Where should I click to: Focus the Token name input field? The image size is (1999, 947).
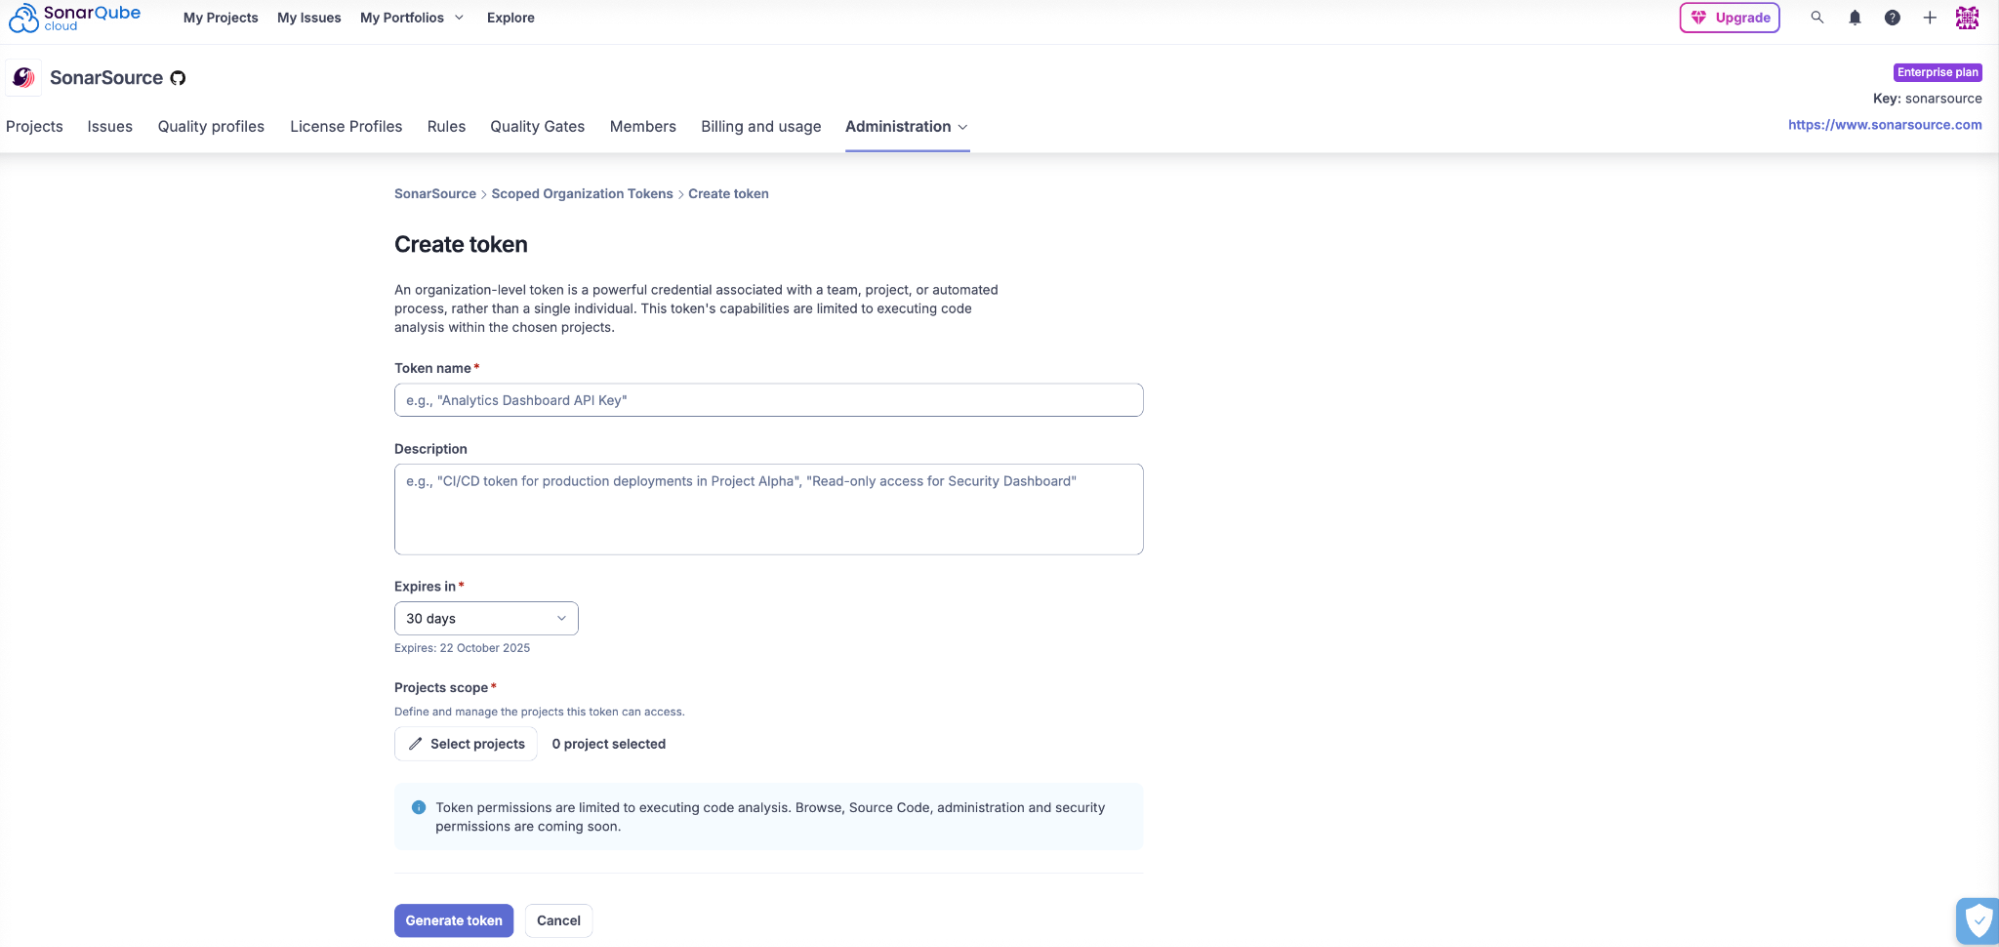coord(768,400)
